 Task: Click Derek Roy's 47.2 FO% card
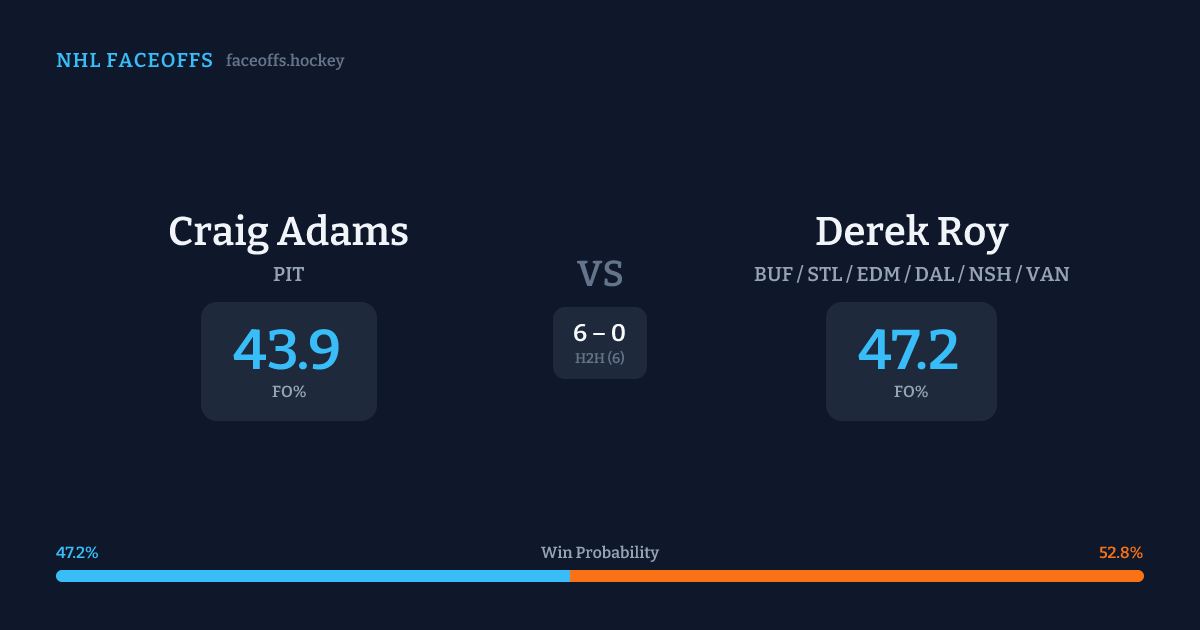[x=911, y=361]
